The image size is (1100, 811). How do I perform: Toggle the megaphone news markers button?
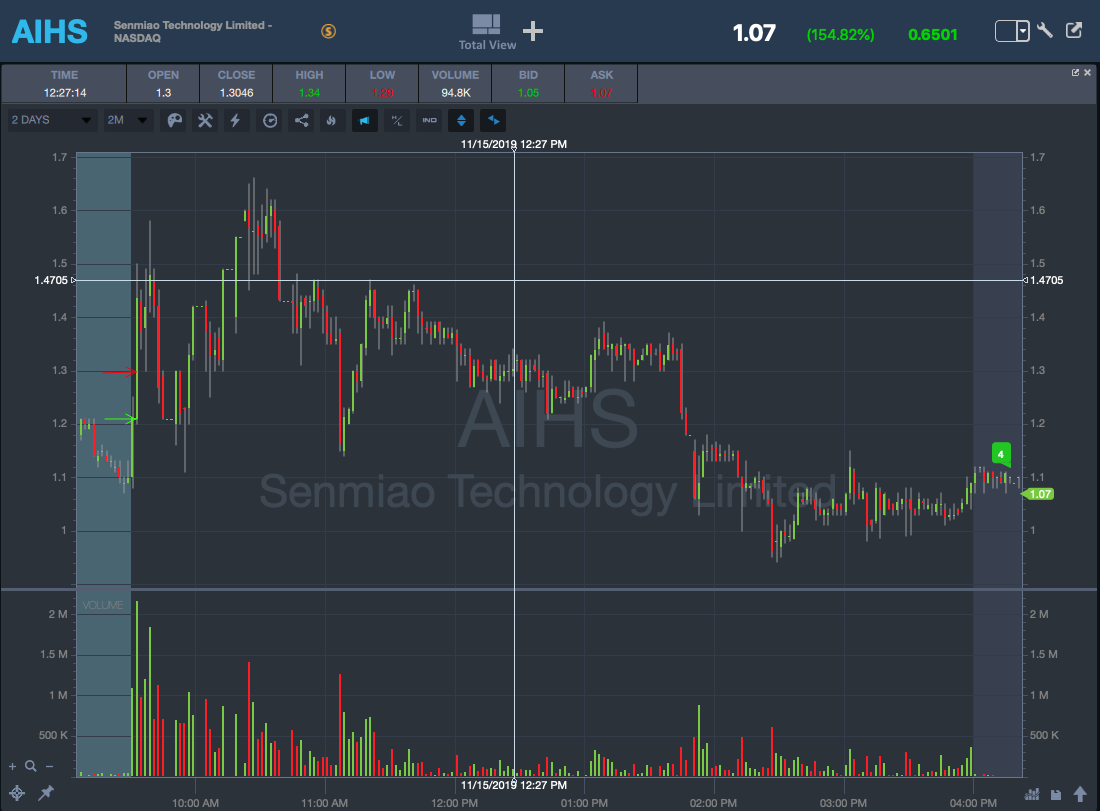pos(365,121)
